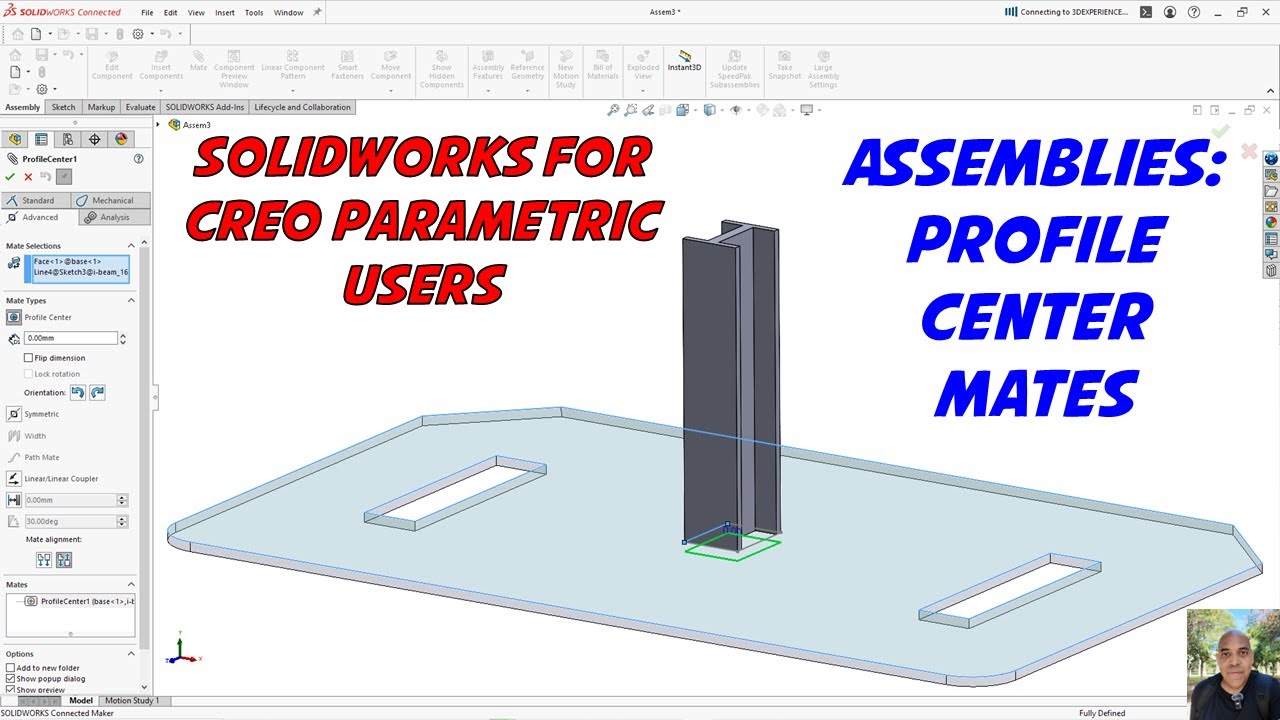
Task: Open the DimXpertManager crosshair tab icon
Action: 94,139
